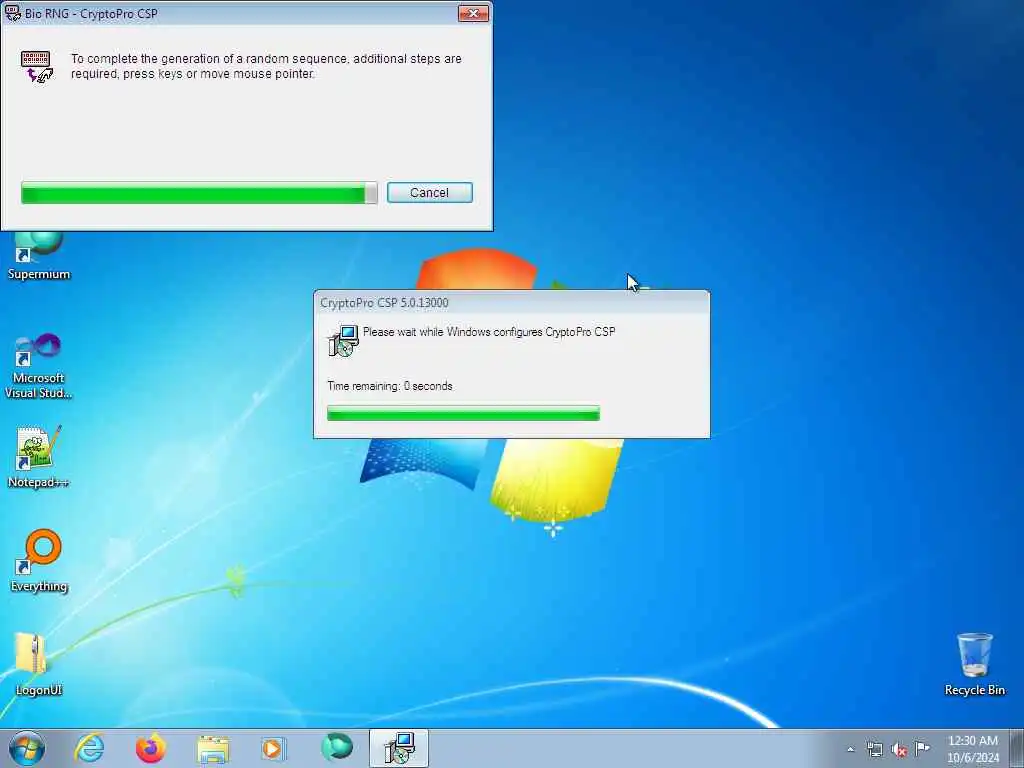The height and width of the screenshot is (768, 1024).
Task: Select the Notepad++ desktop icon
Action: click(39, 457)
